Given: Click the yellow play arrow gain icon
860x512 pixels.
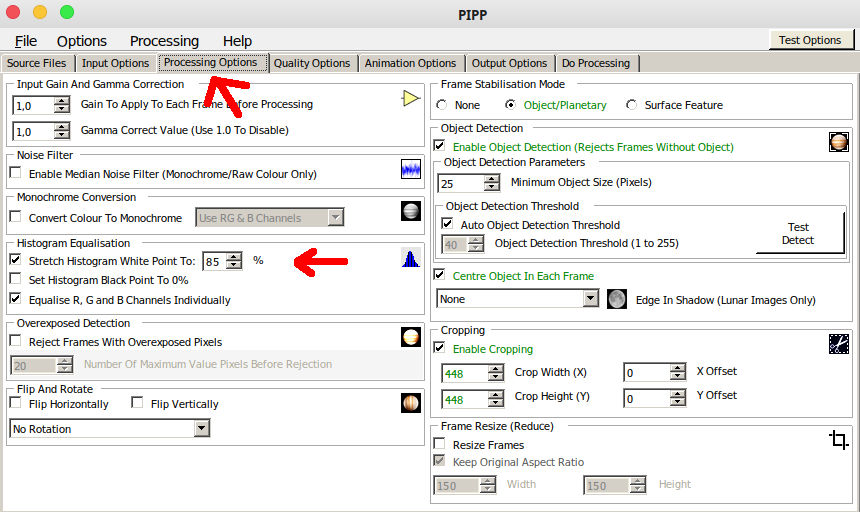Looking at the screenshot, I should tap(410, 98).
